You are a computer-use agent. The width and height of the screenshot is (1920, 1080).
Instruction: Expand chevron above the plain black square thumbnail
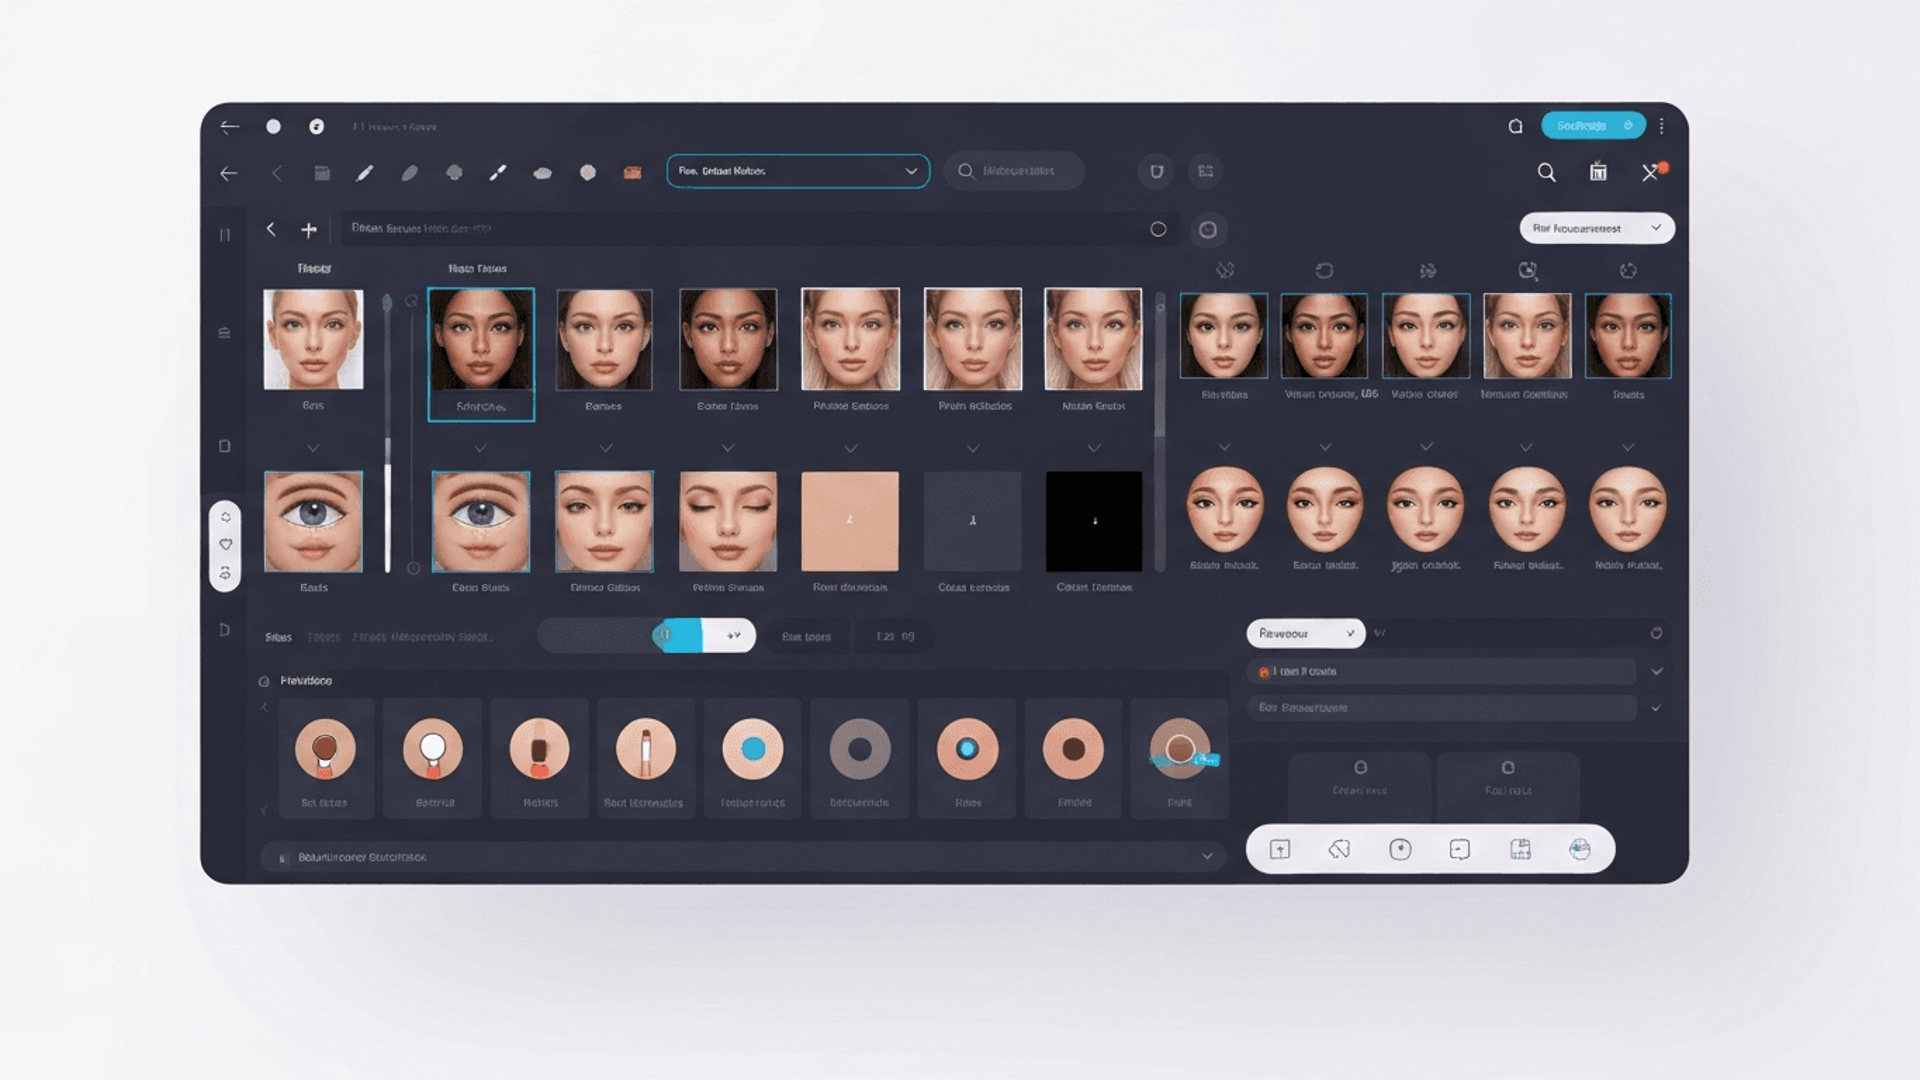point(1094,448)
